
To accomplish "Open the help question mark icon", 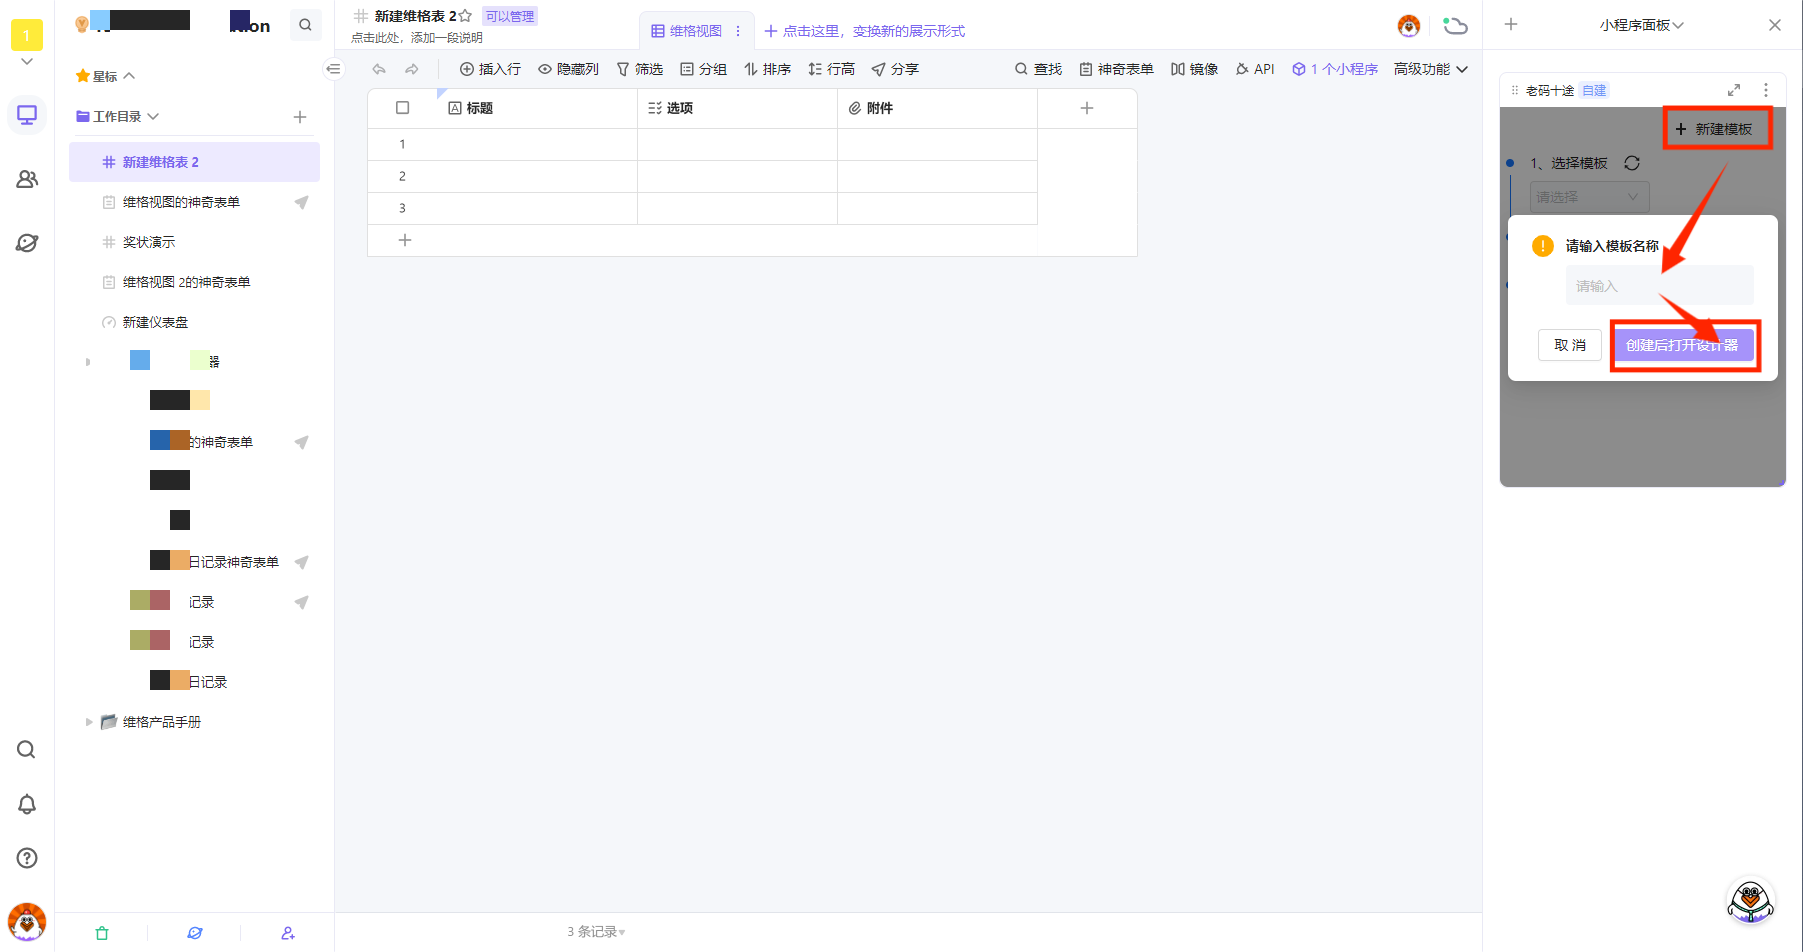I will [x=27, y=858].
